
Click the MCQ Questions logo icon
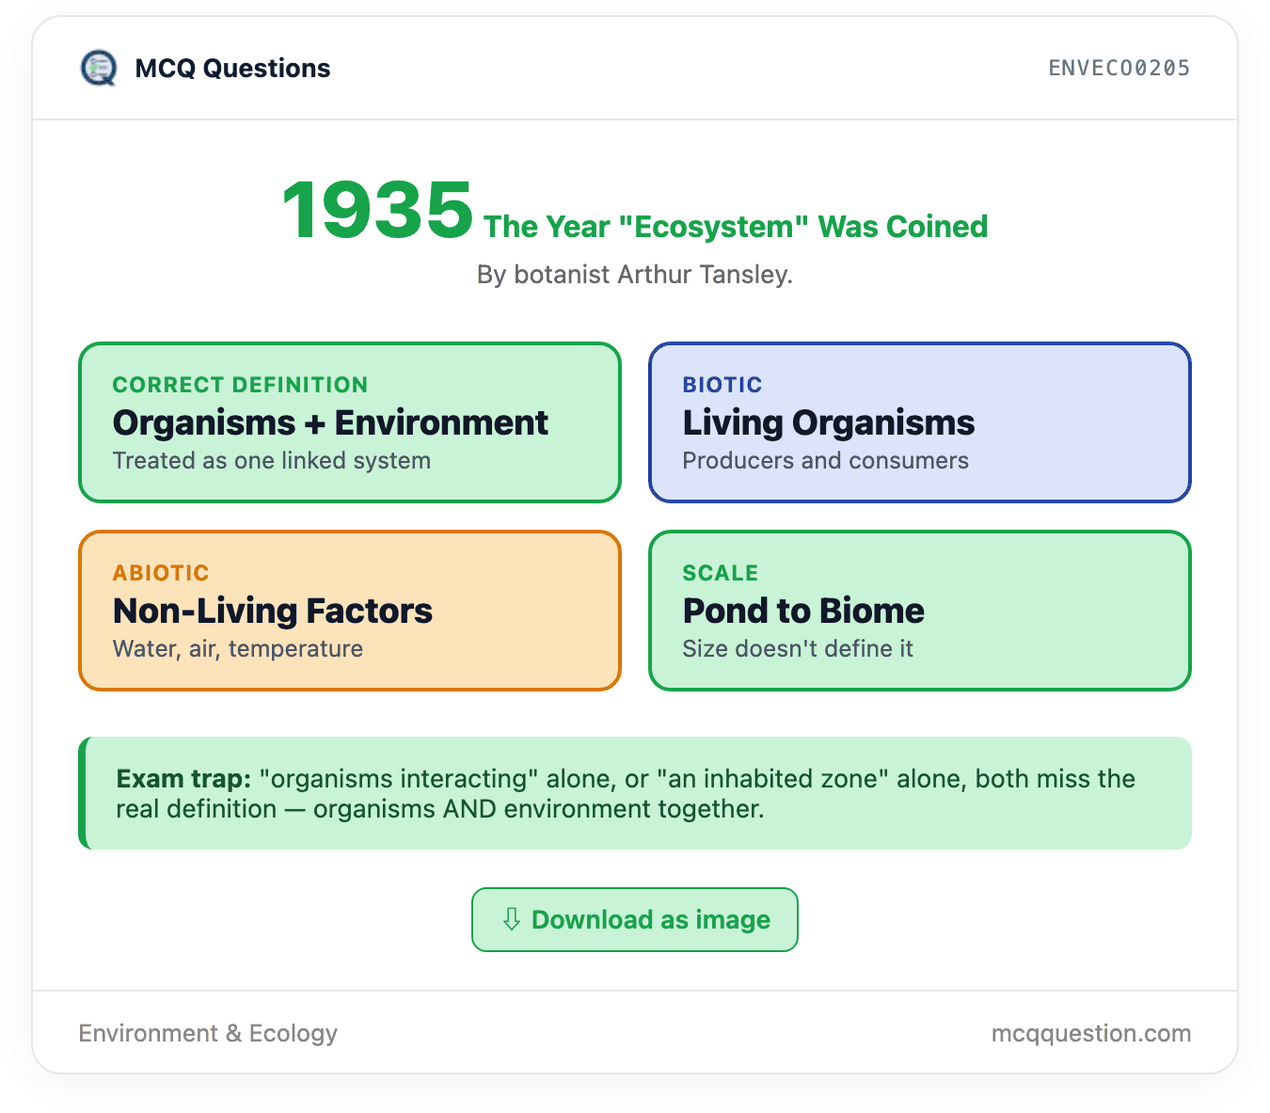click(x=98, y=68)
